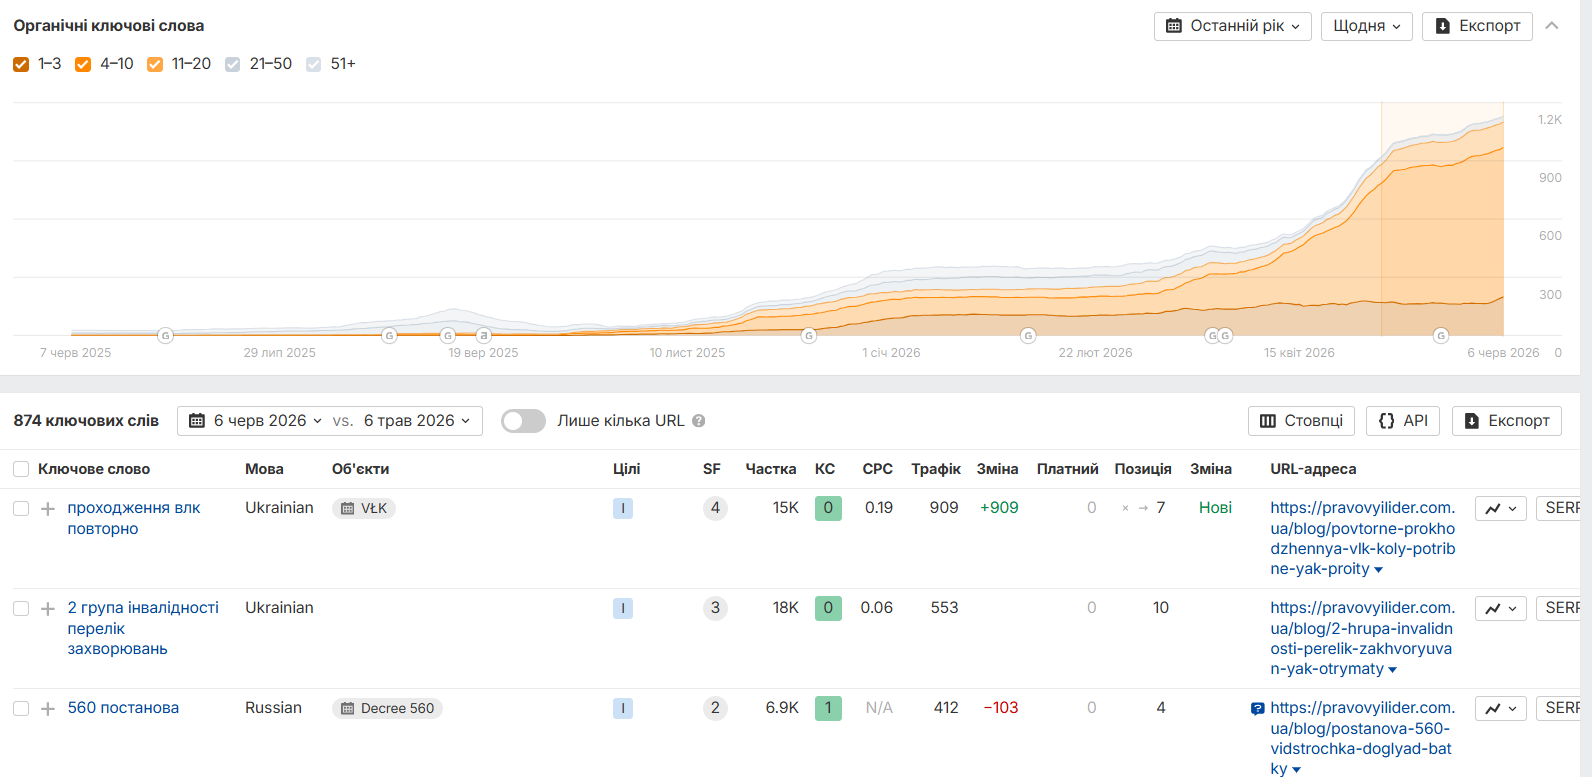Open the trend chart for 560 постанова
The height and width of the screenshot is (777, 1592).
pyautogui.click(x=1501, y=708)
